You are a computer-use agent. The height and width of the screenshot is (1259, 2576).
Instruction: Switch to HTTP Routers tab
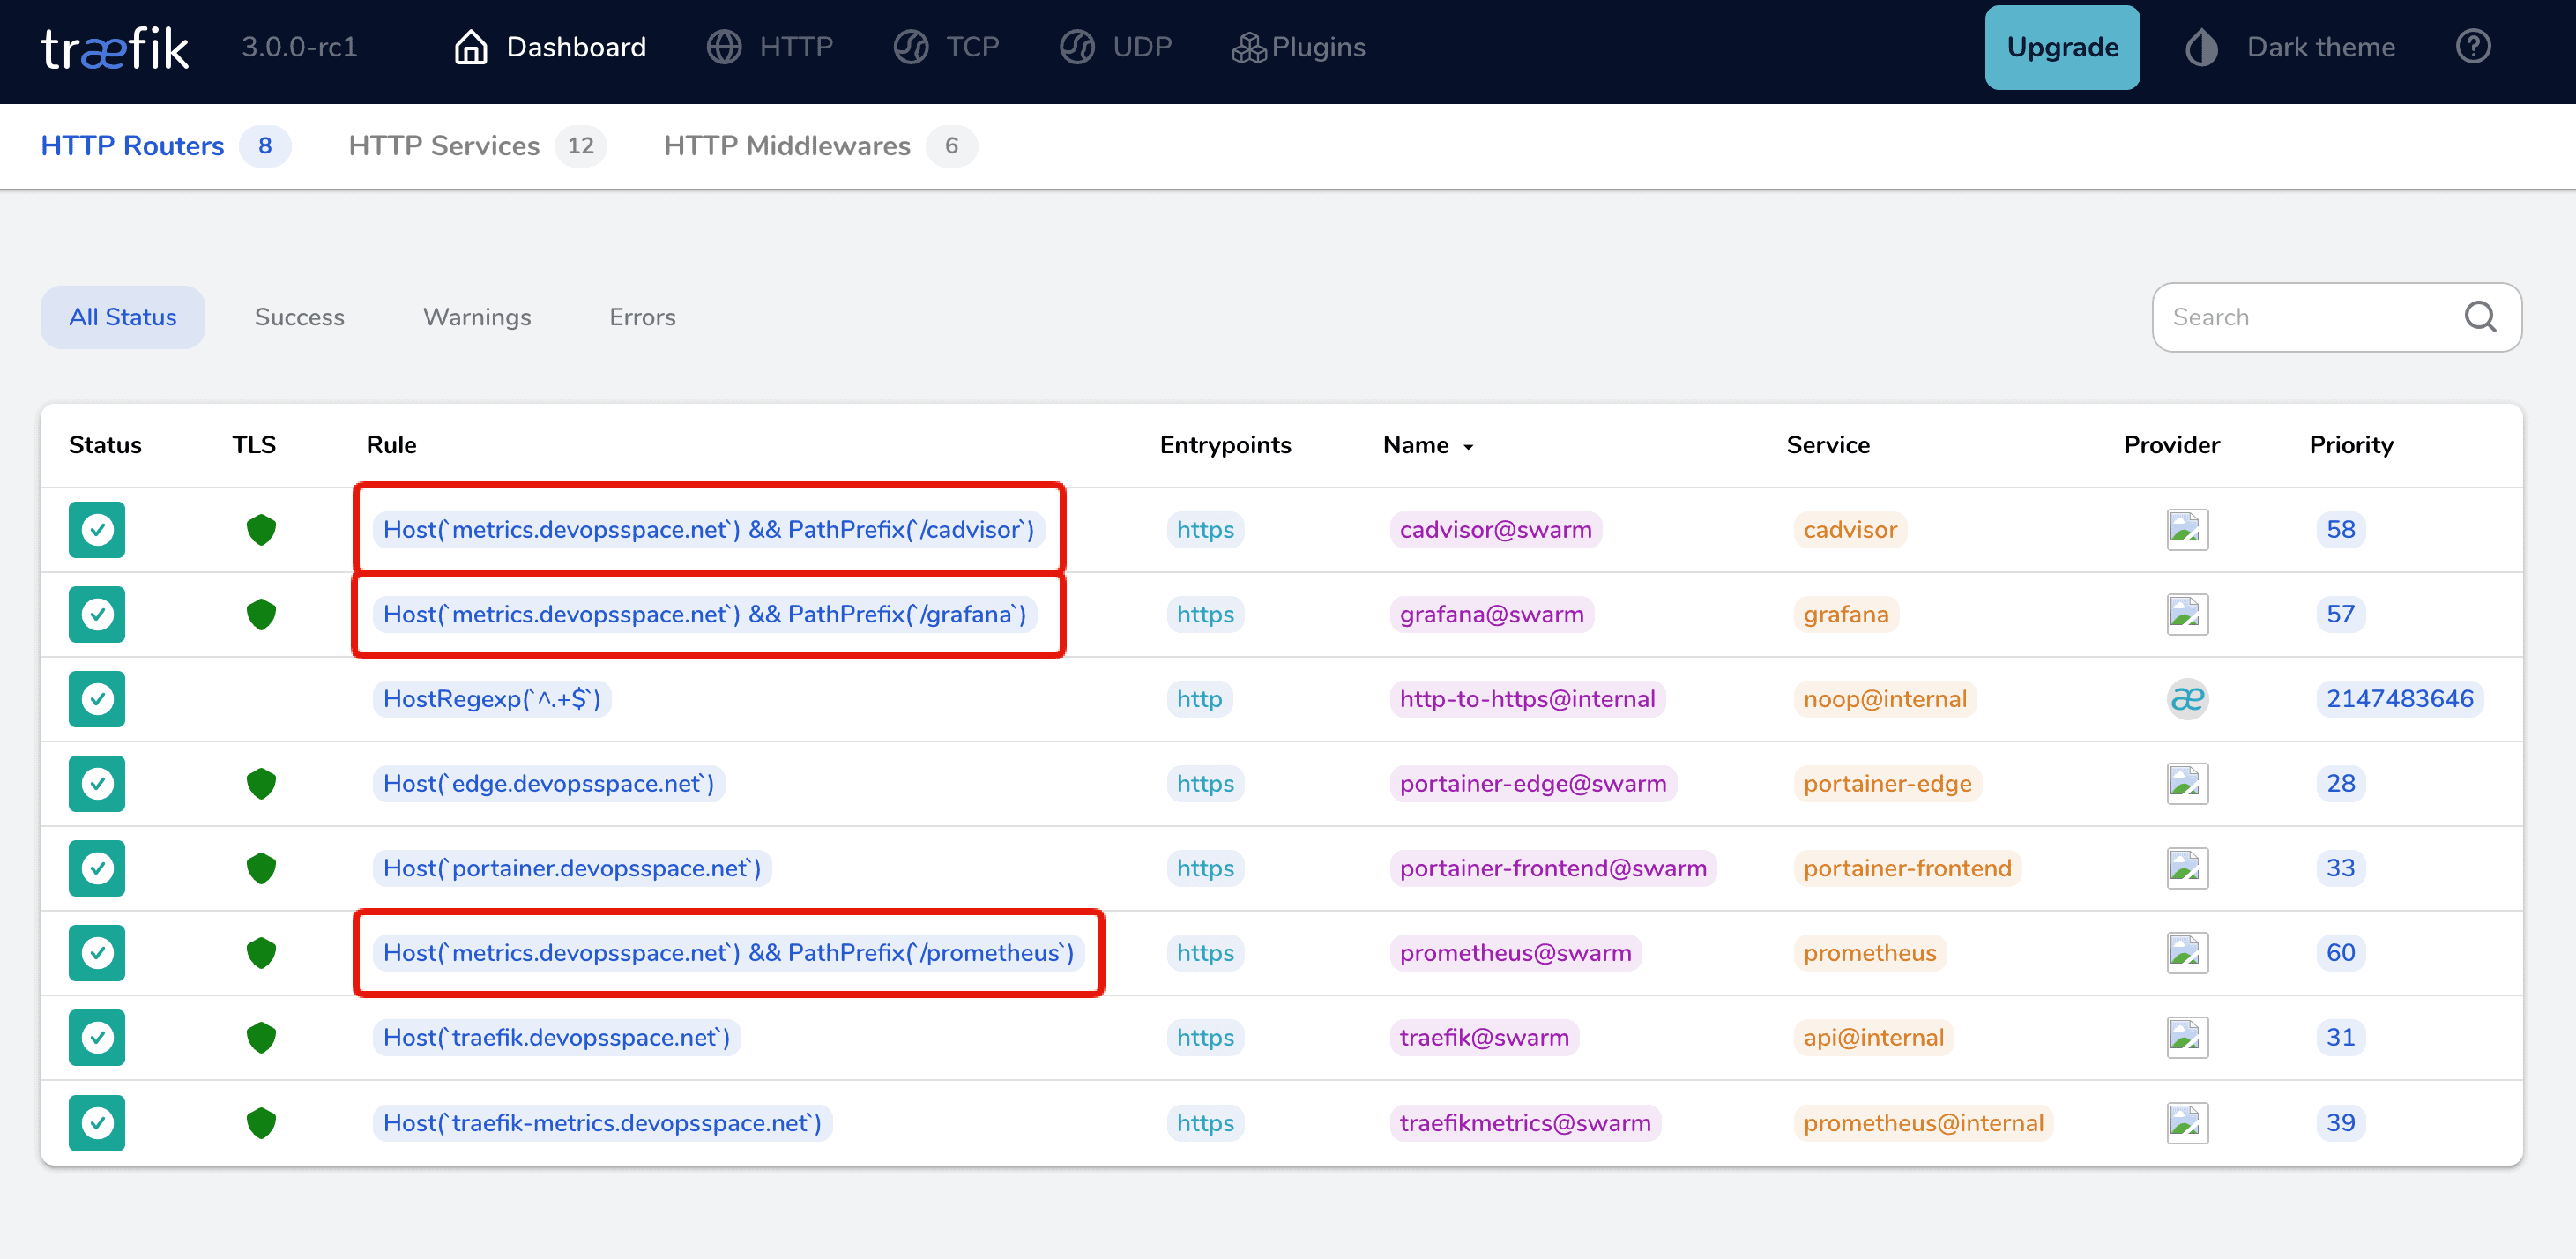(x=165, y=146)
